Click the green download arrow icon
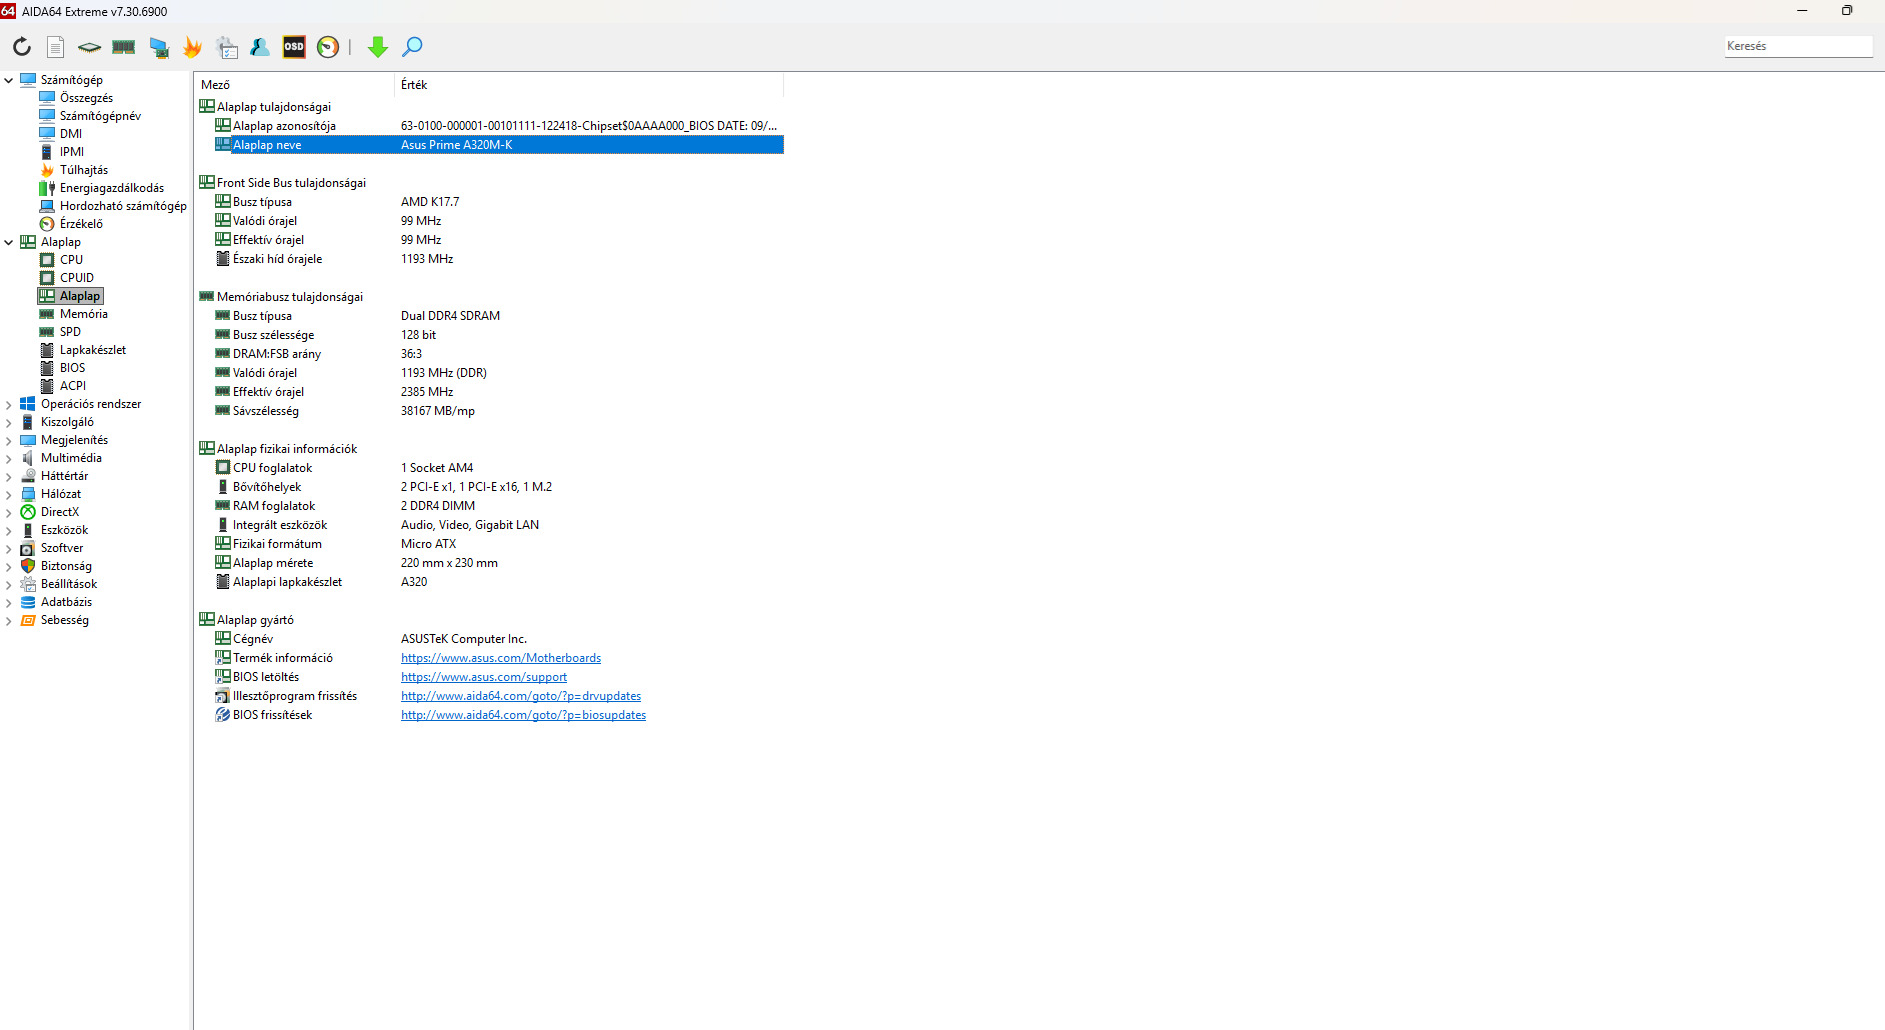Screen dimensions: 1885x1030 click(x=378, y=47)
